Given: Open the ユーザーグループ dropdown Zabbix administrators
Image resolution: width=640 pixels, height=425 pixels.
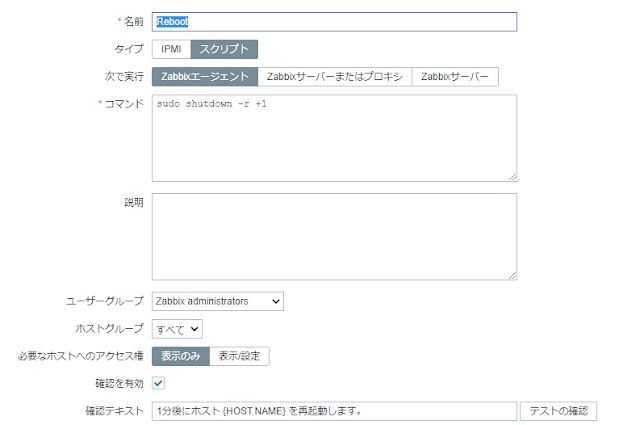Looking at the screenshot, I should [218, 301].
